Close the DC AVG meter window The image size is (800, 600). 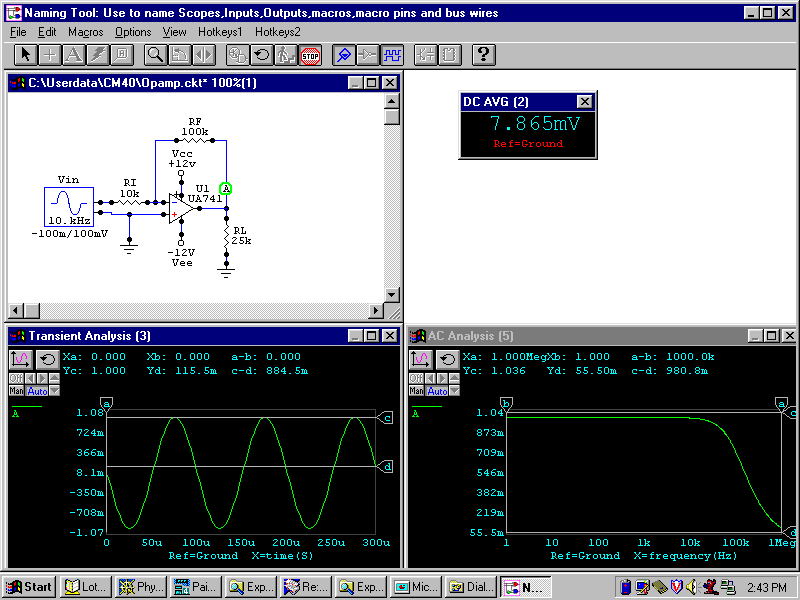click(x=585, y=102)
